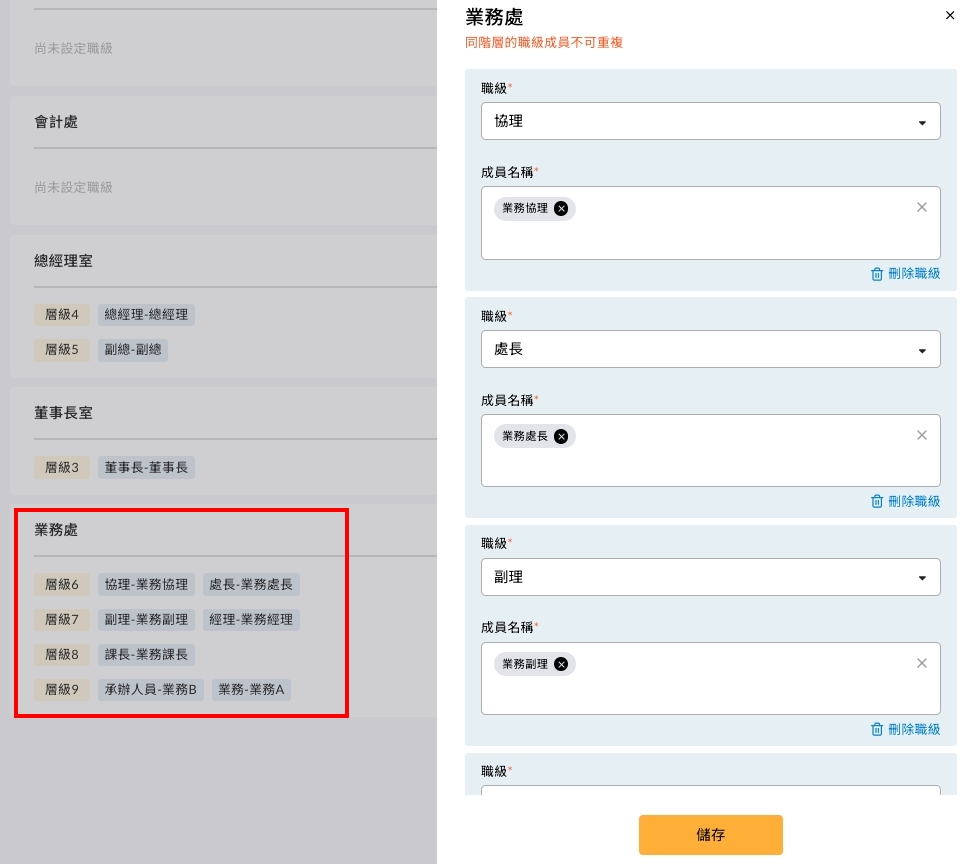This screenshot has height=864, width=973.
Task: Focus the member name field containing 業務處長
Action: (x=711, y=451)
